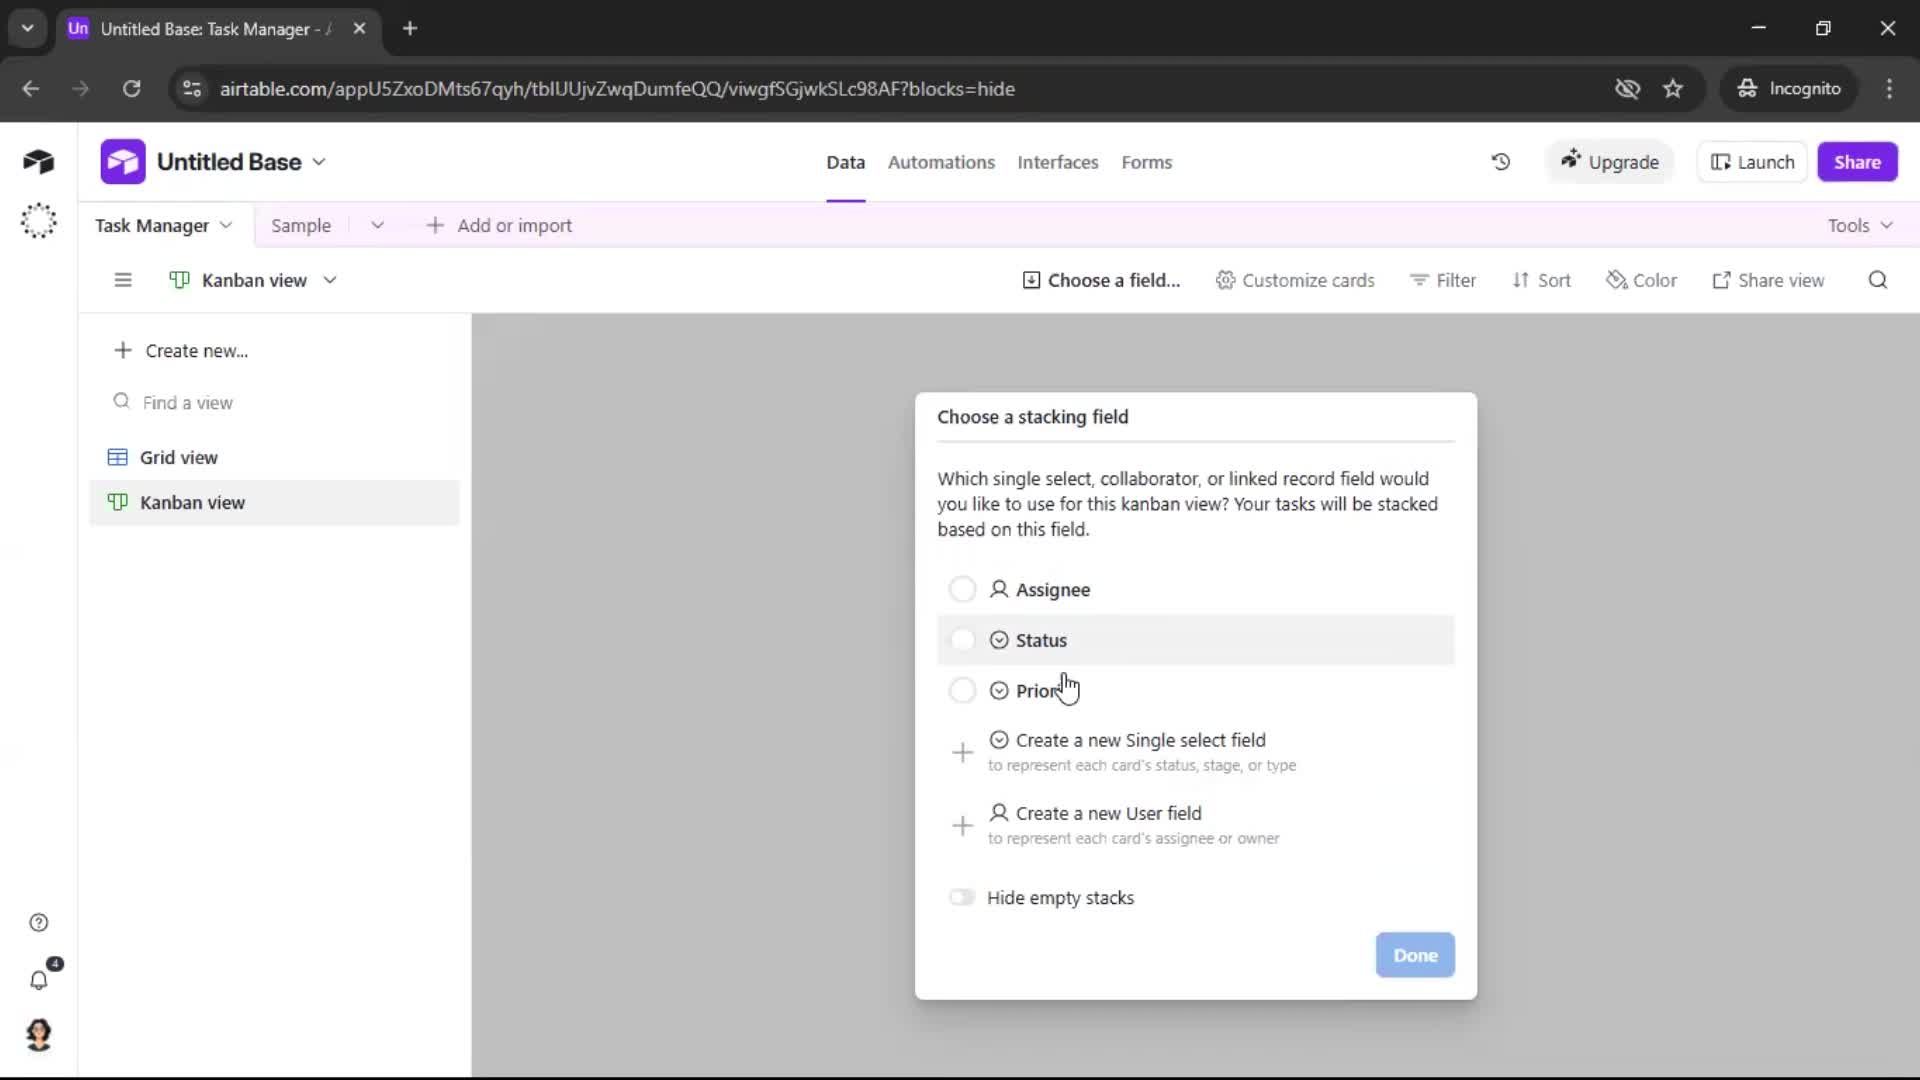Expand the Kanban view name dropdown
Viewport: 1920px width, 1080px height.
[330, 280]
